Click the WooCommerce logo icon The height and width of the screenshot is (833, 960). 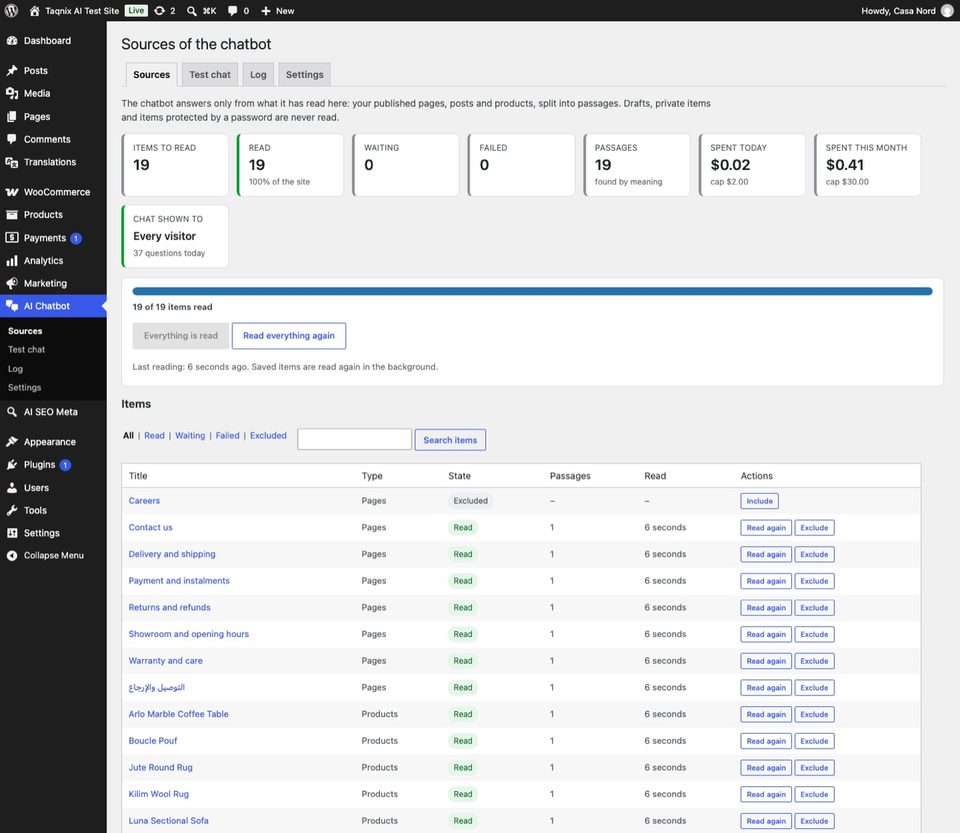pyautogui.click(x=12, y=192)
